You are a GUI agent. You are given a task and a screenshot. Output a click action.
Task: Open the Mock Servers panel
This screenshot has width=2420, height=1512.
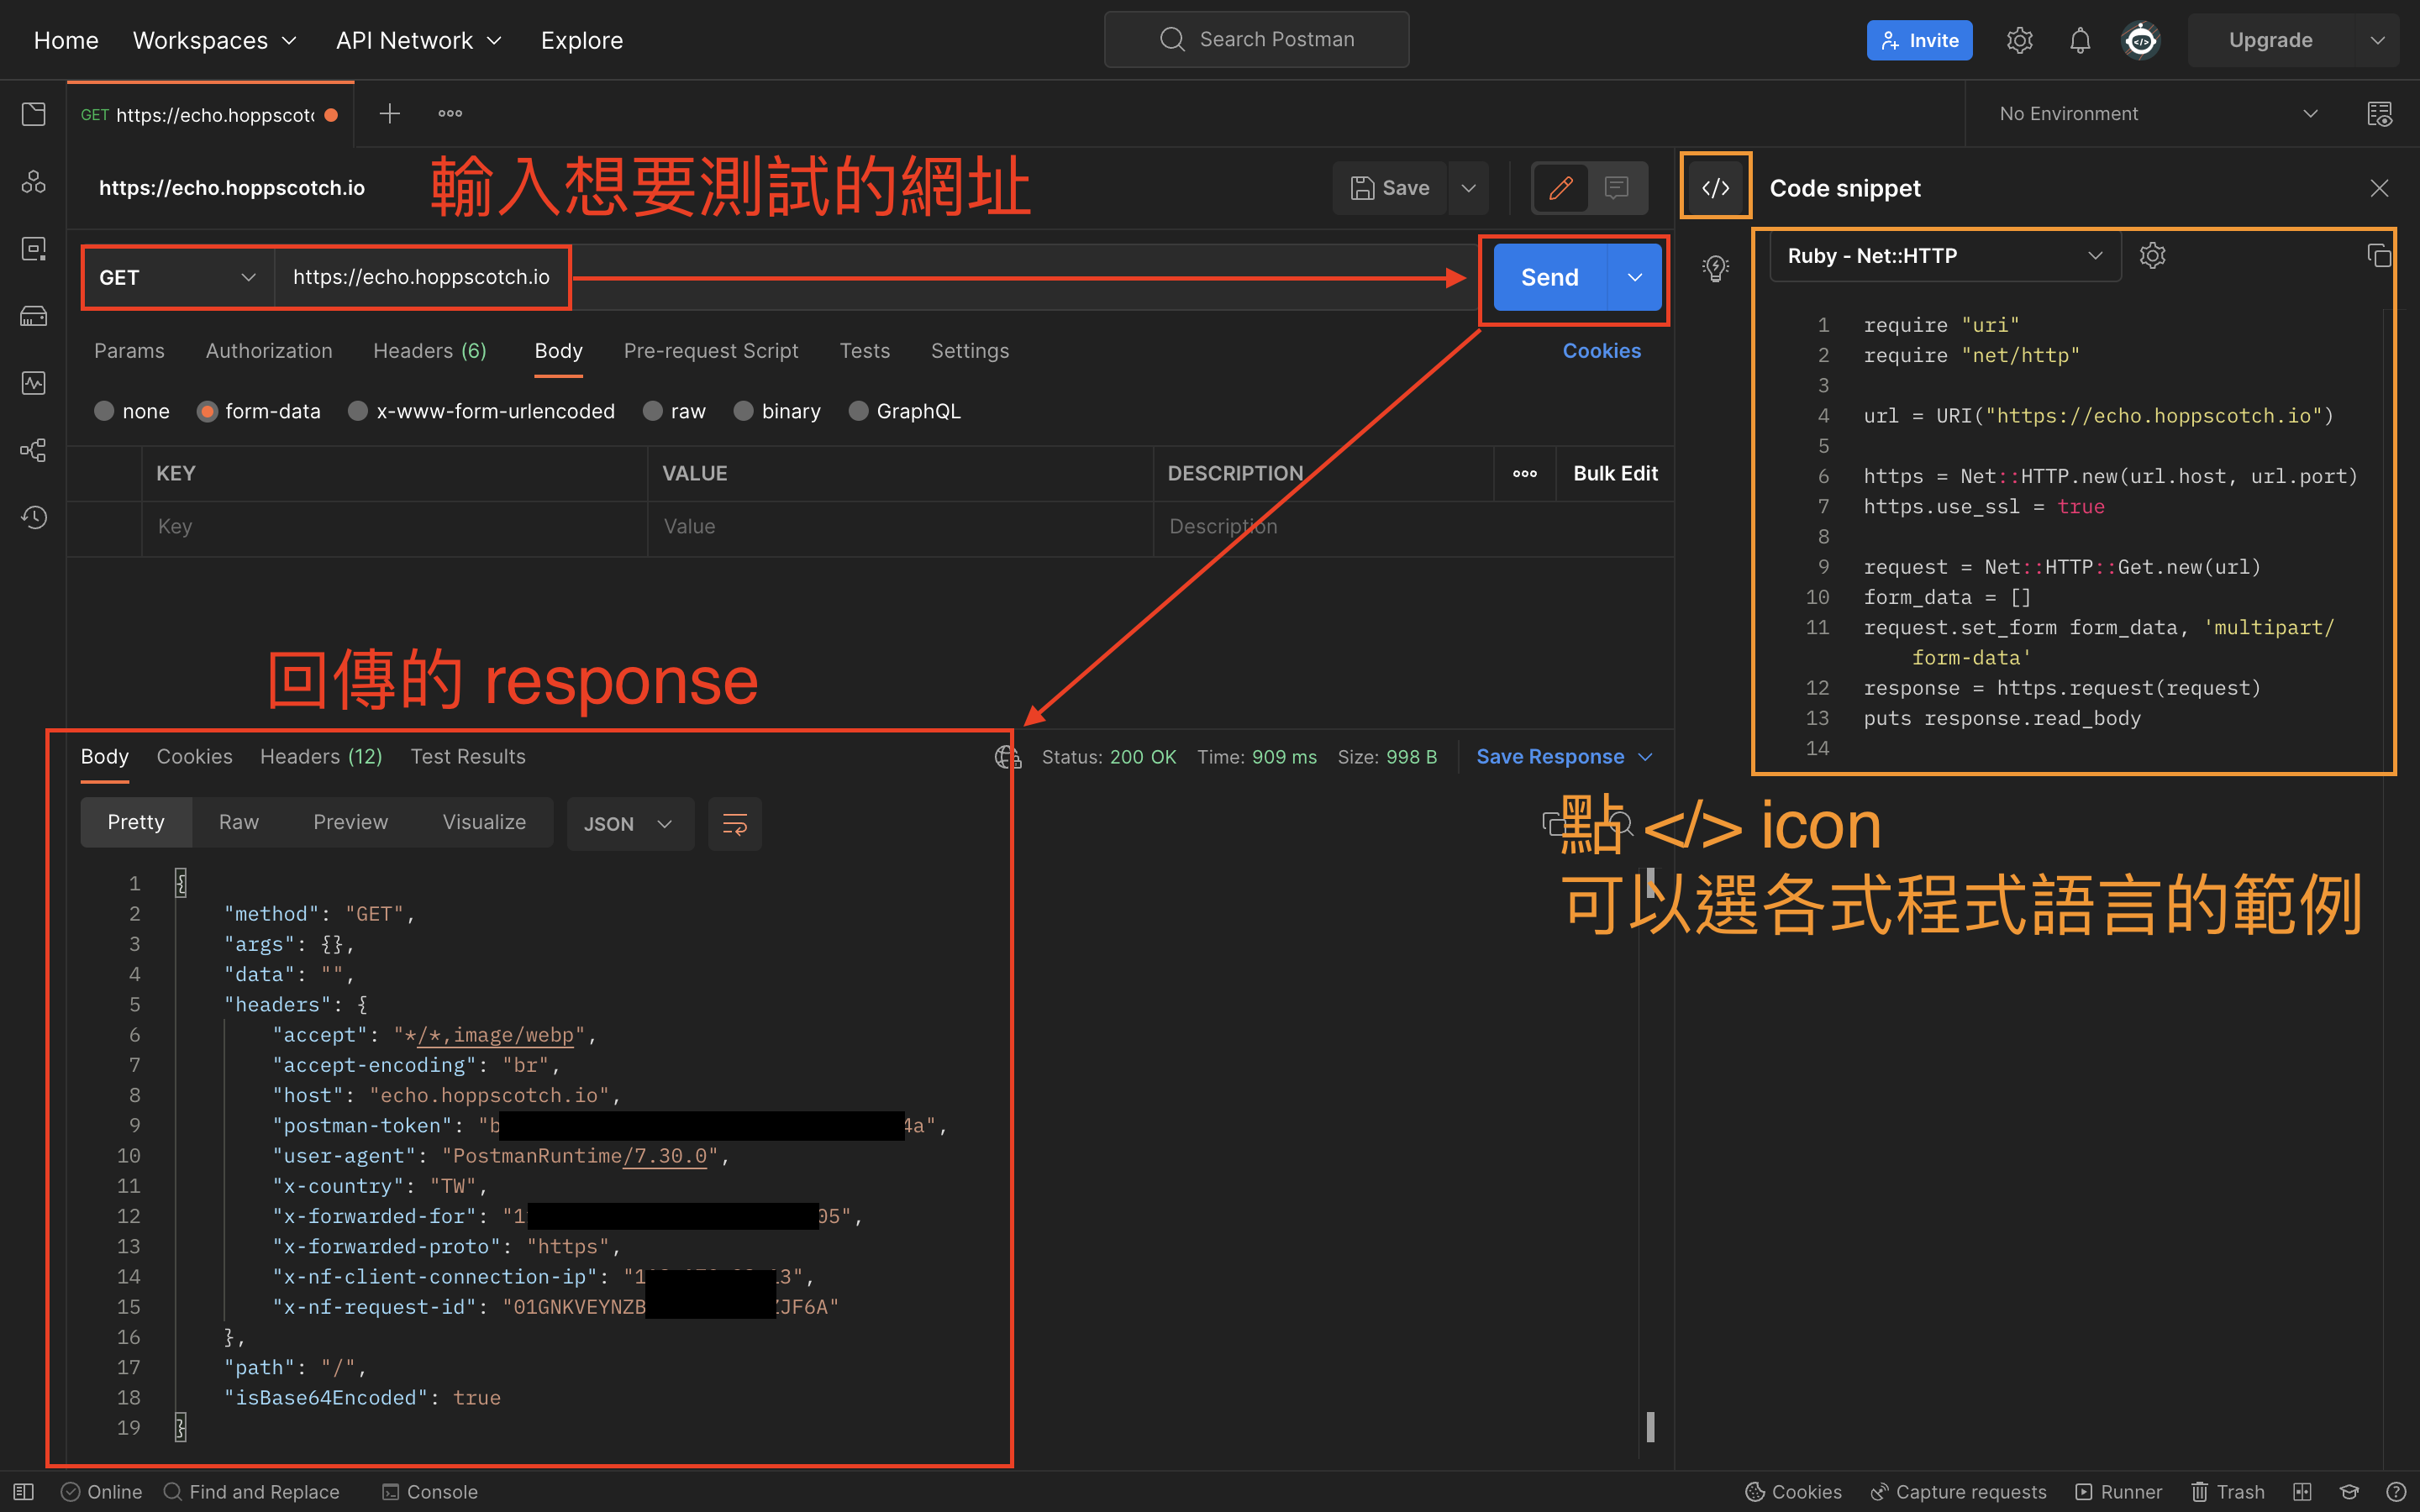coord(33,315)
